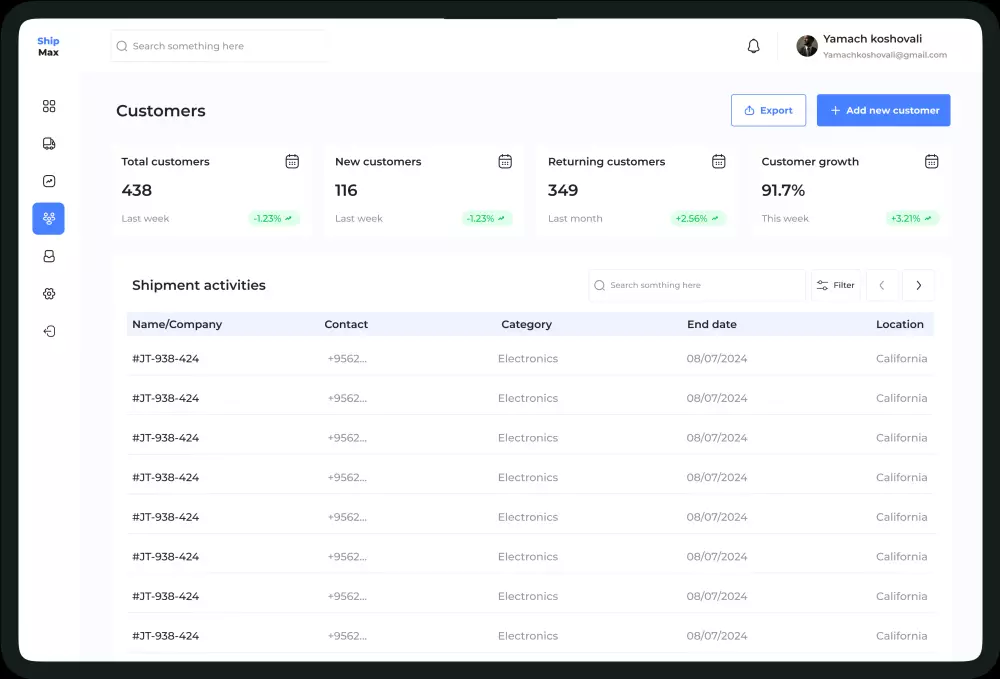1000x679 pixels.
Task: Go to next page of shipment table
Action: pyautogui.click(x=918, y=285)
